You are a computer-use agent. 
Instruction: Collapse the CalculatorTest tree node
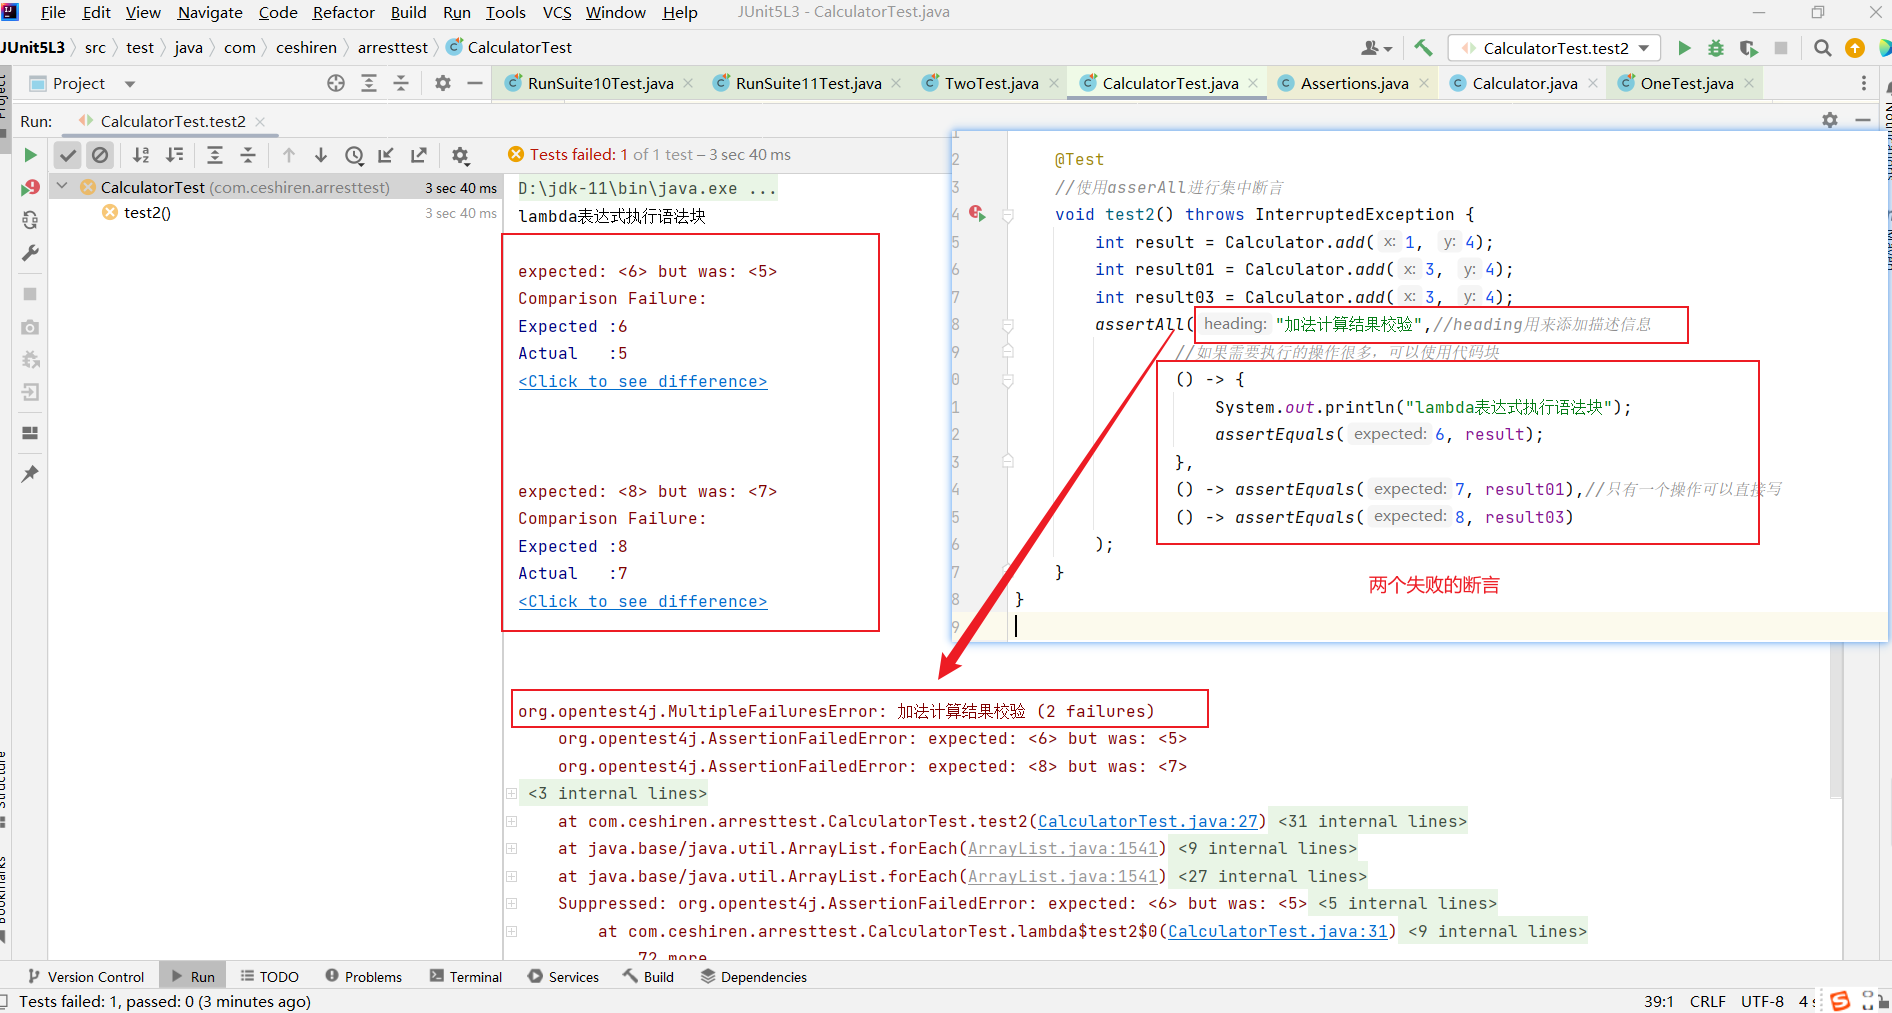pos(62,187)
